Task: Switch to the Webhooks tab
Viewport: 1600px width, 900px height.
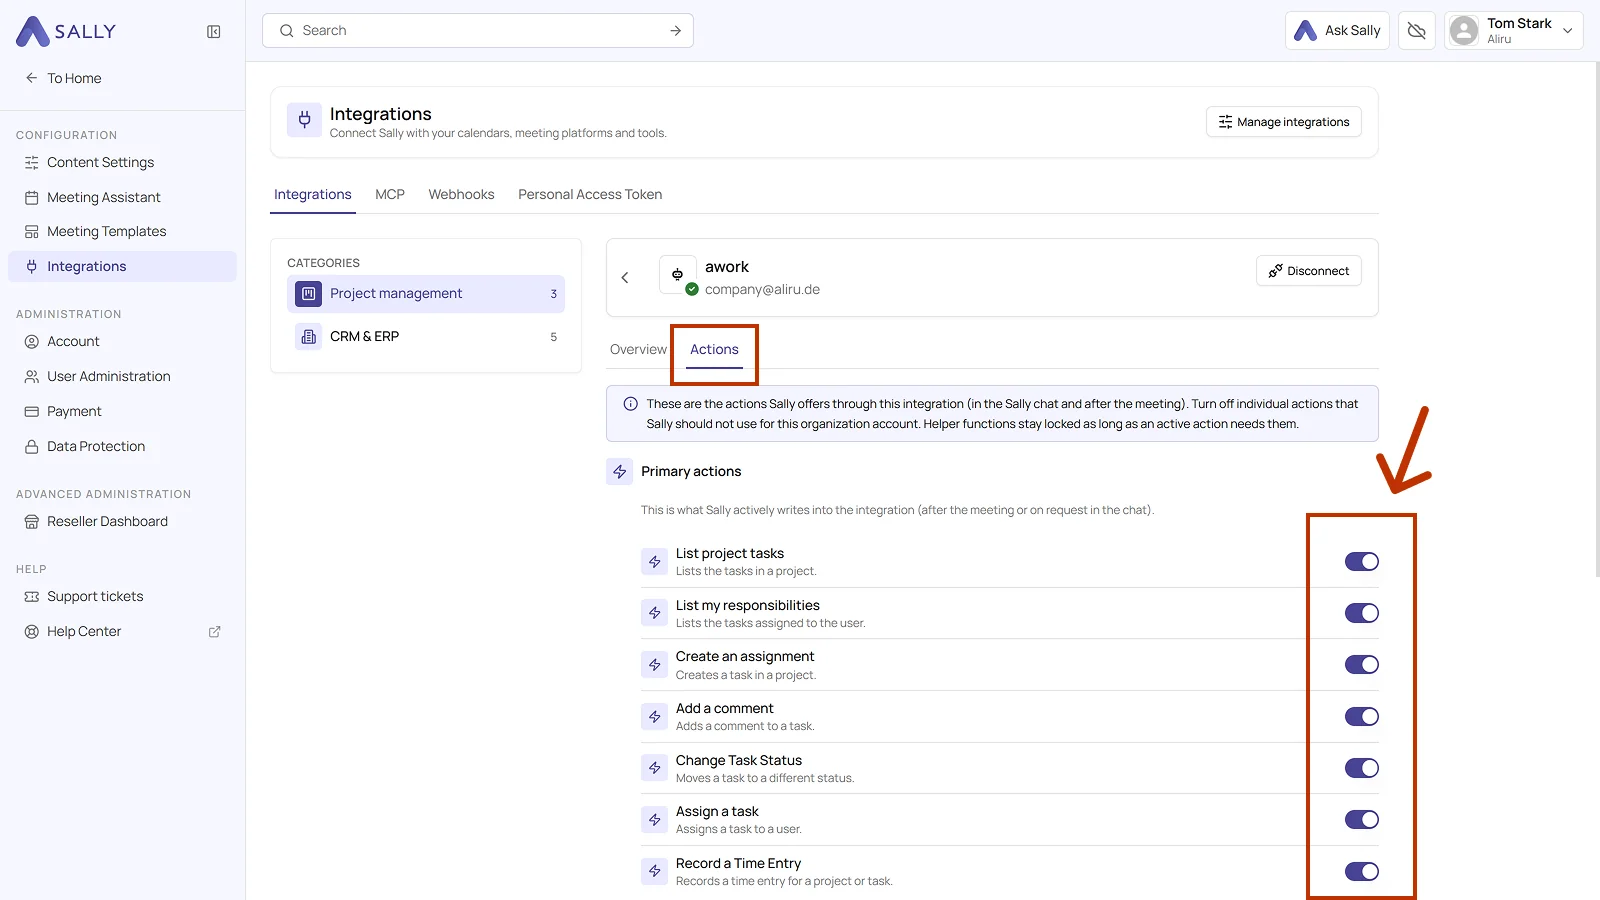Action: click(461, 195)
